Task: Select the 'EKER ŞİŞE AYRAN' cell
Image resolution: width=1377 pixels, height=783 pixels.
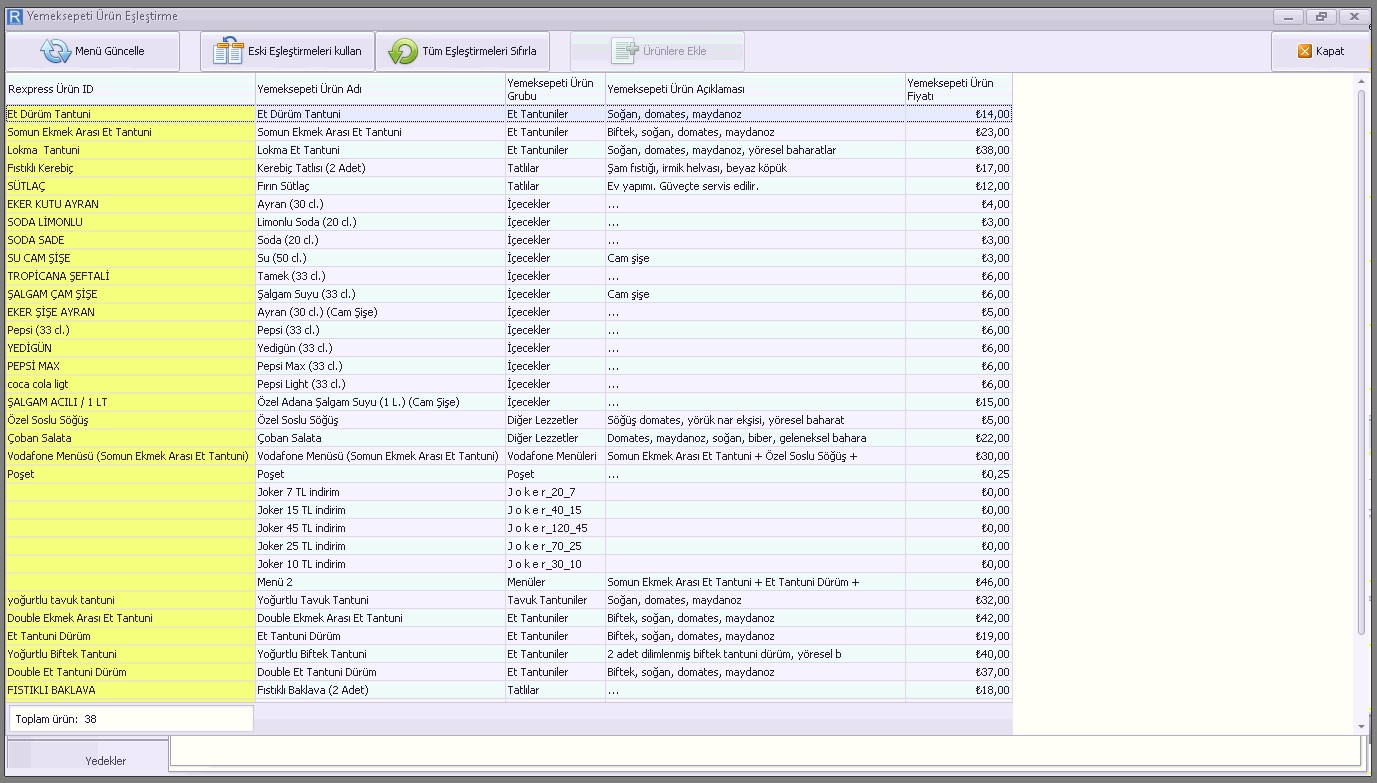Action: tap(130, 312)
